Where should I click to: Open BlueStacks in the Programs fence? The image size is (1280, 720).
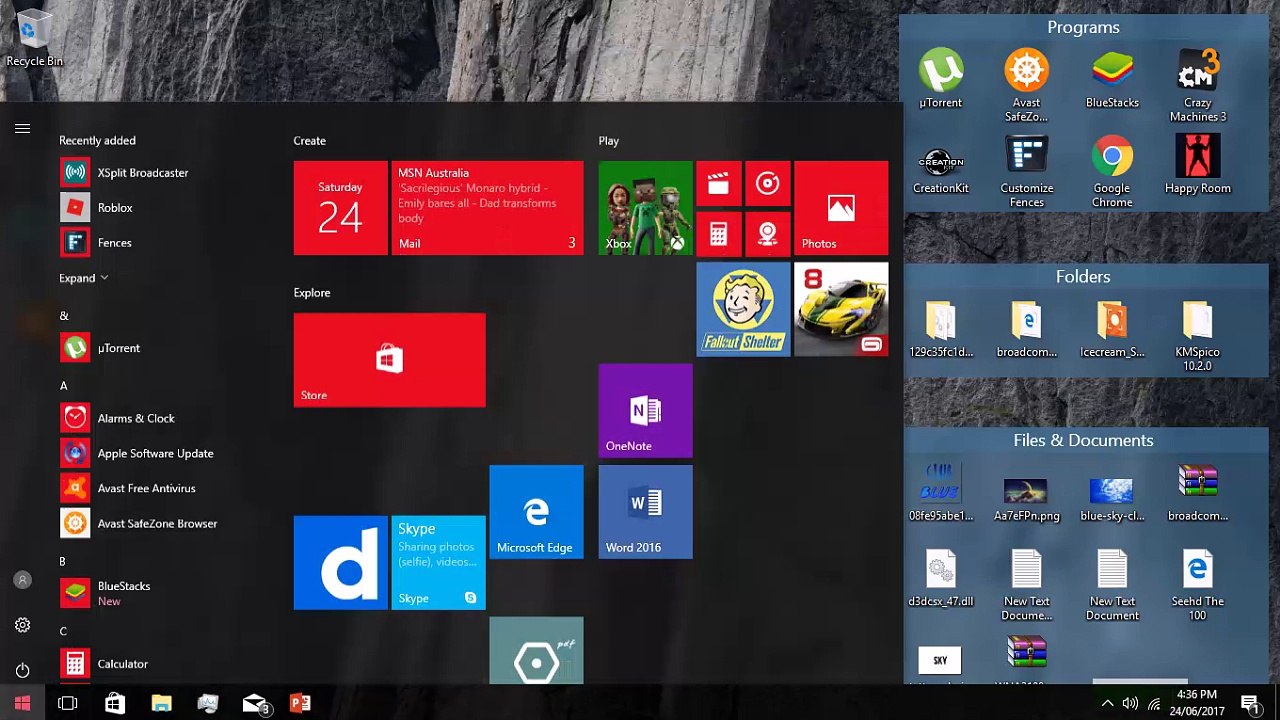[x=1112, y=78]
